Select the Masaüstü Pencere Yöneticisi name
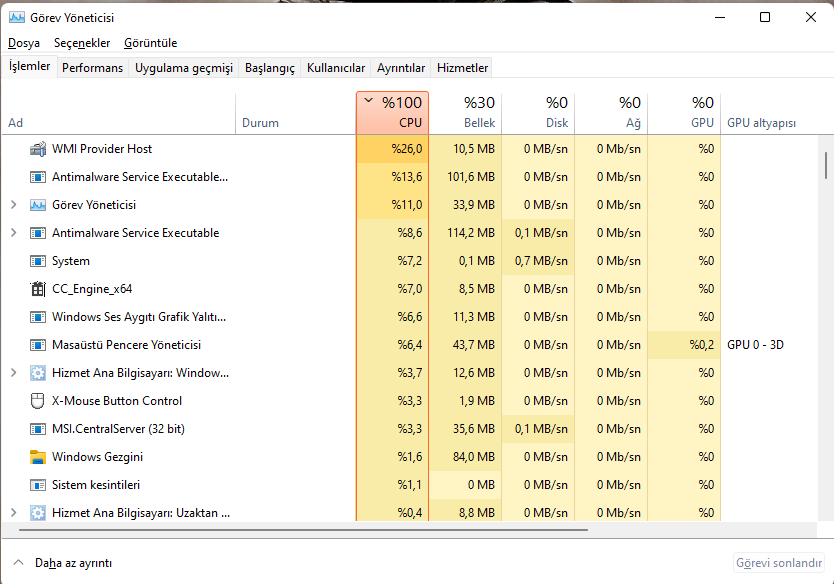 pyautogui.click(x=126, y=345)
